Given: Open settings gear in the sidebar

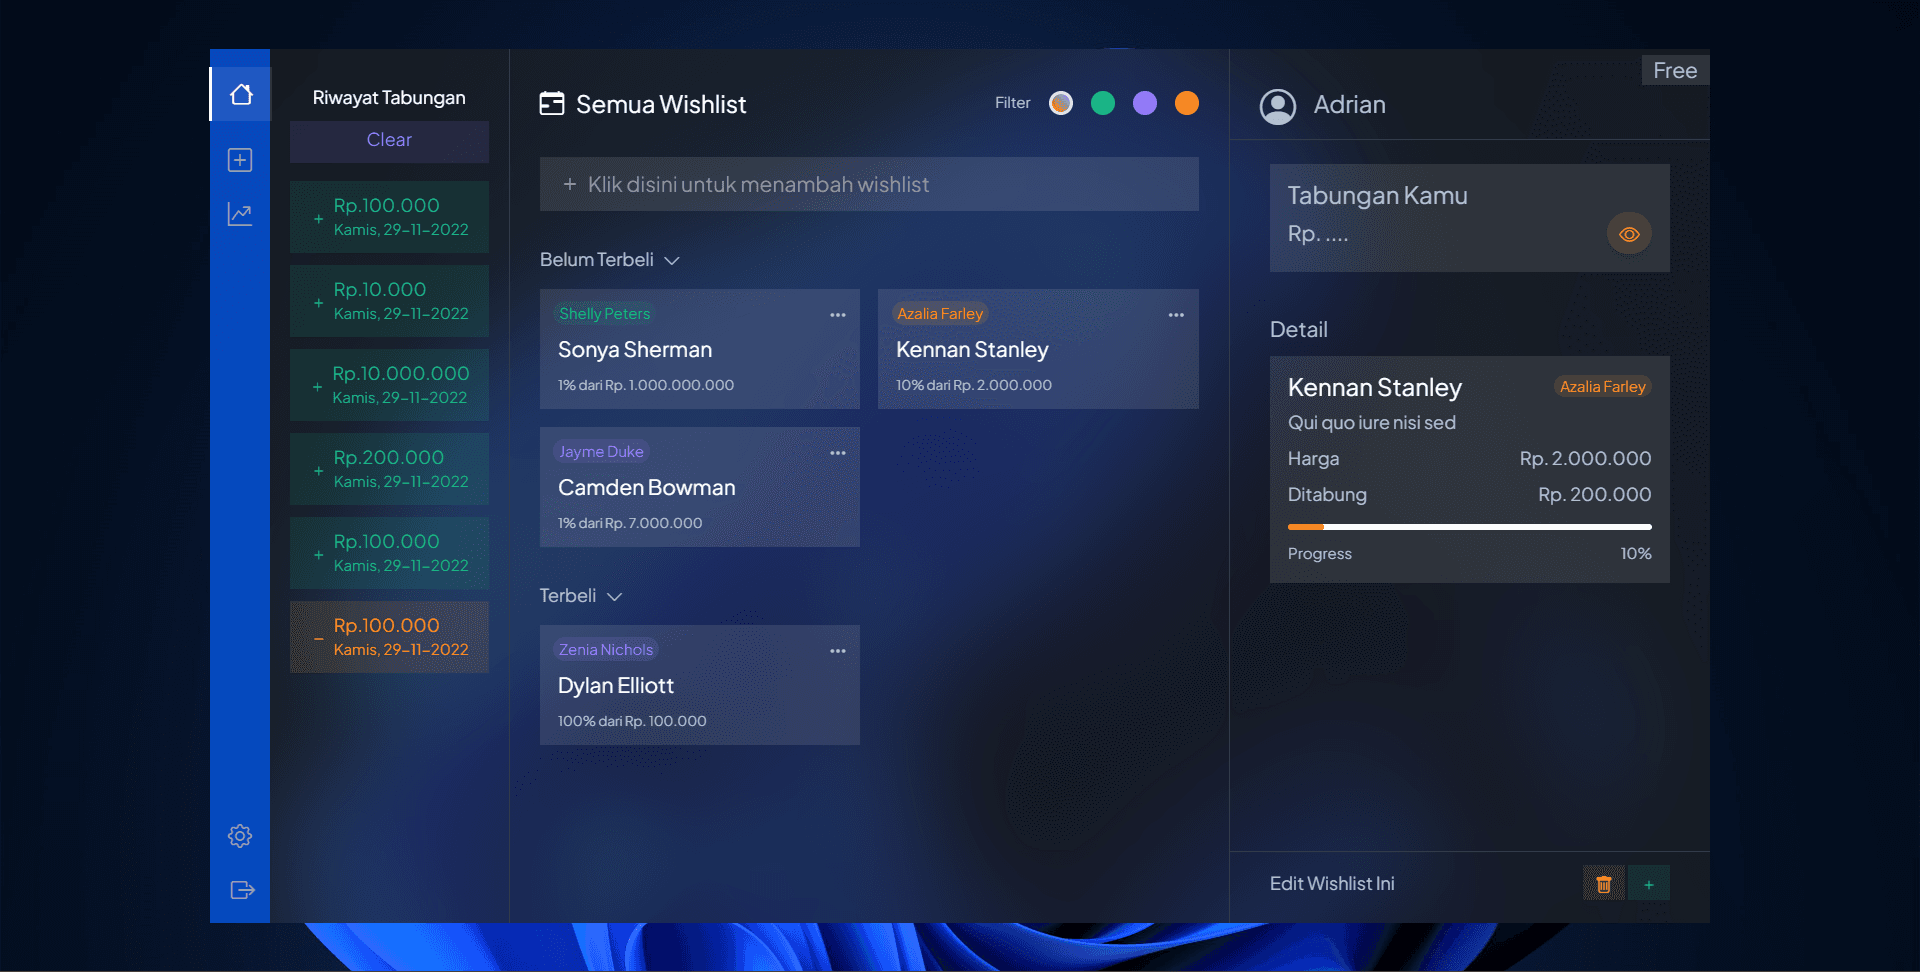Looking at the screenshot, I should [240, 836].
